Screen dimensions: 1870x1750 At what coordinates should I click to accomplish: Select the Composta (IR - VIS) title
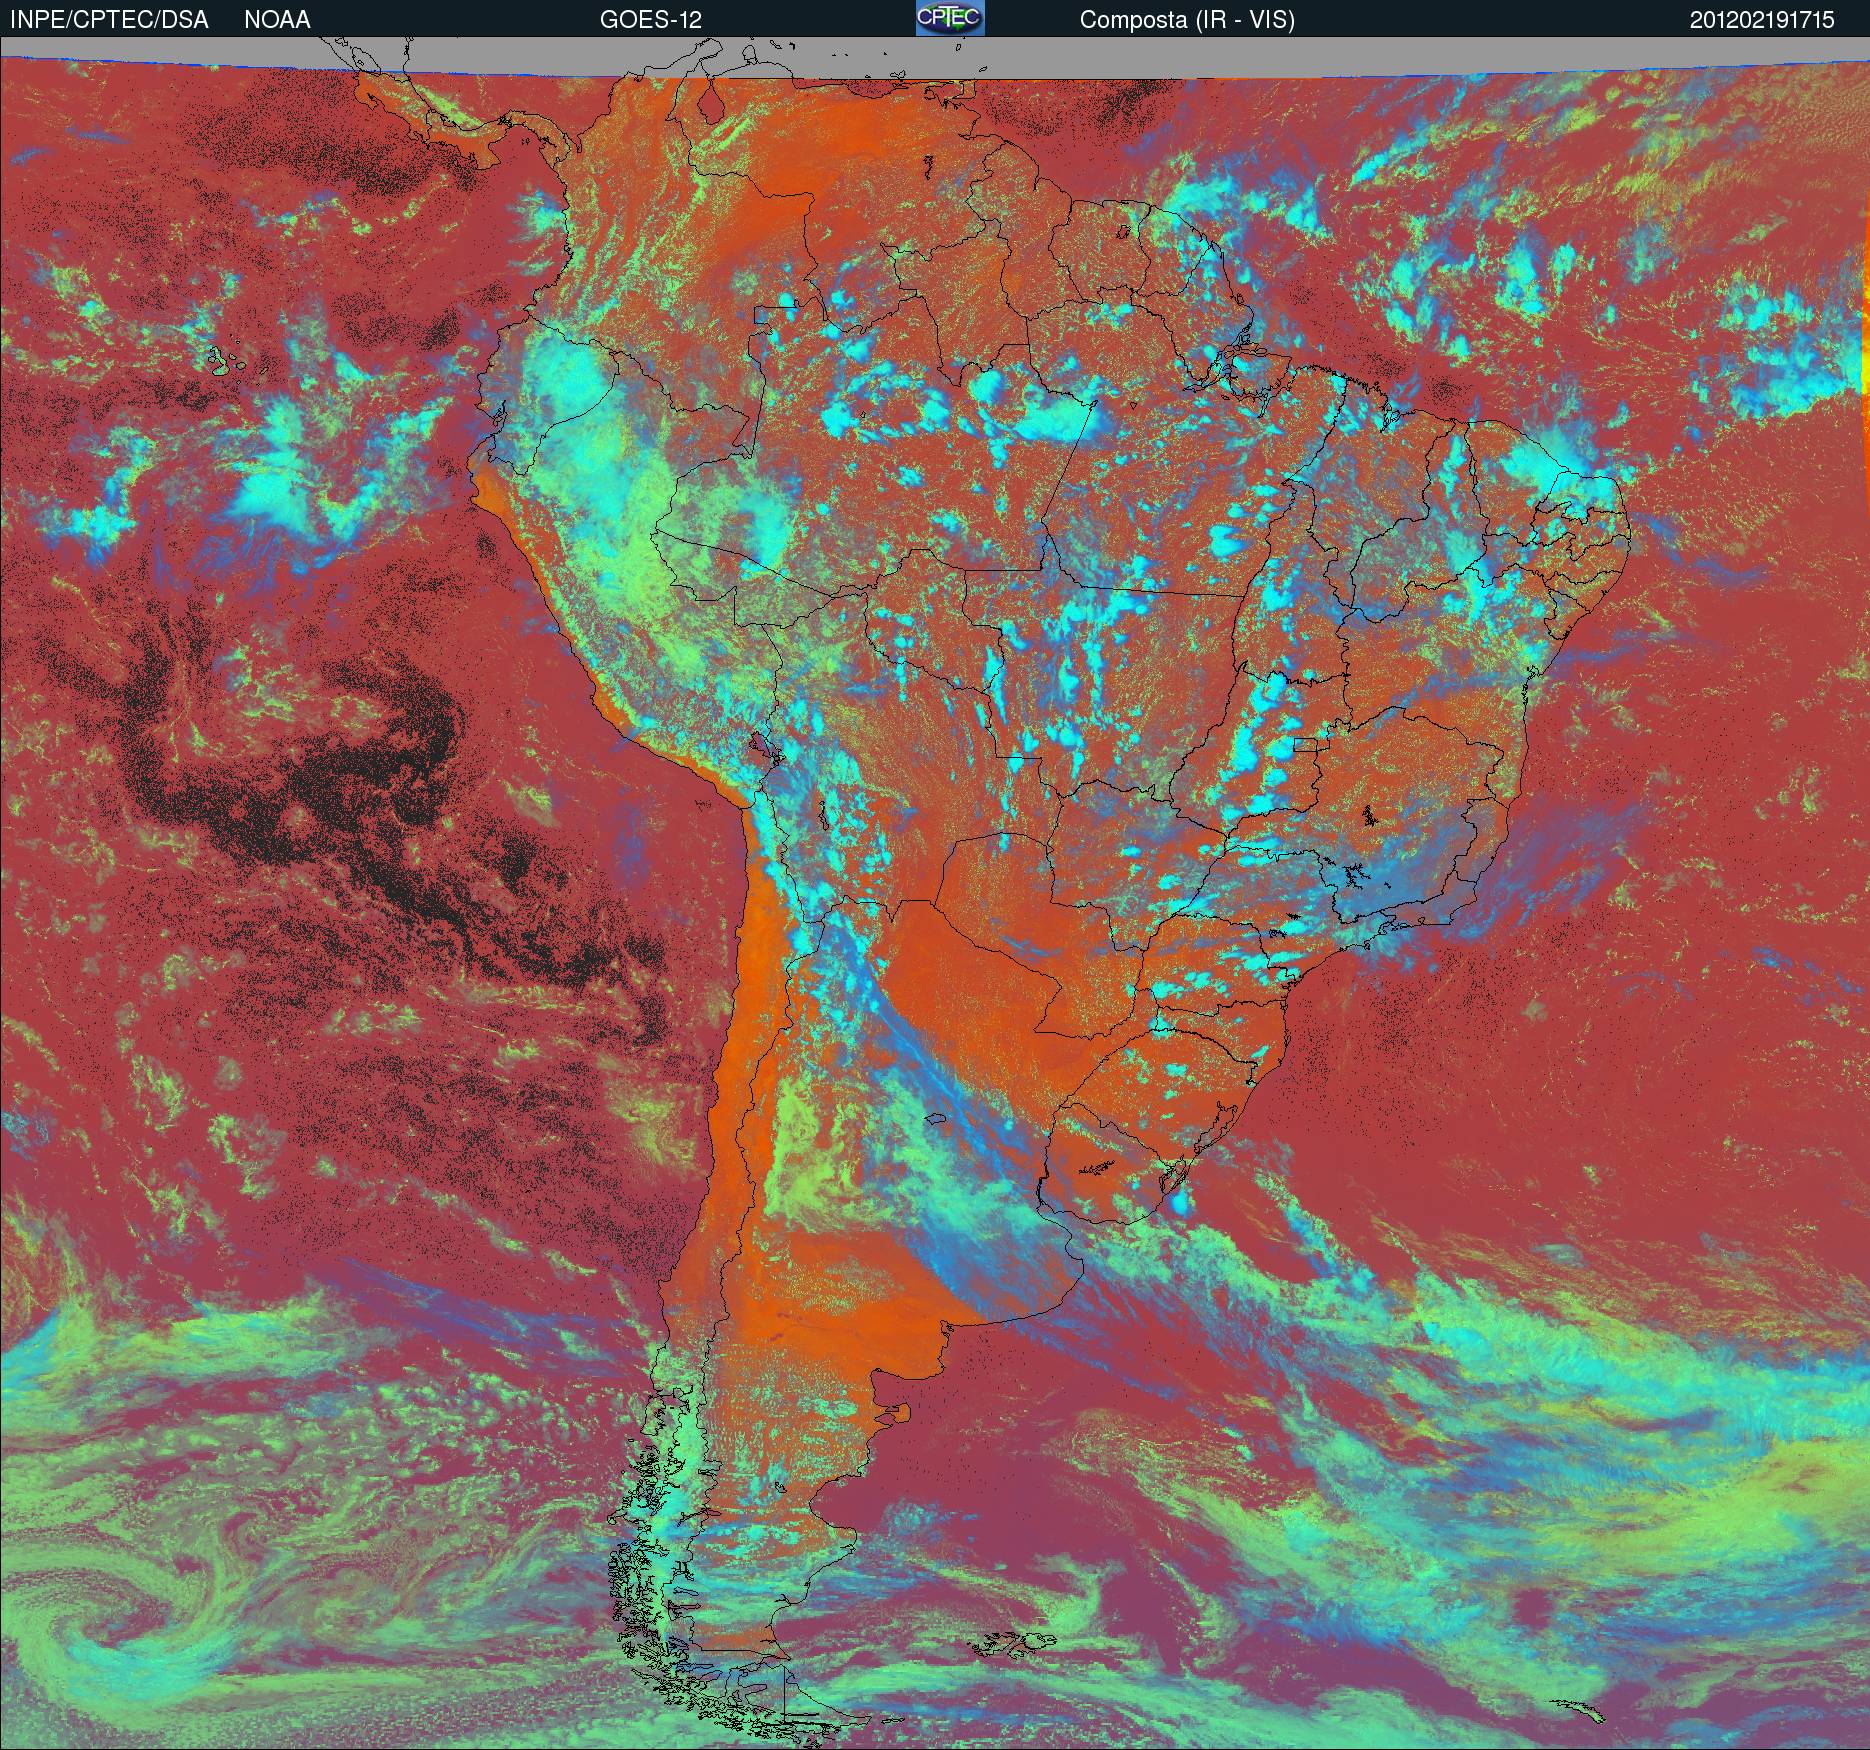(1187, 20)
